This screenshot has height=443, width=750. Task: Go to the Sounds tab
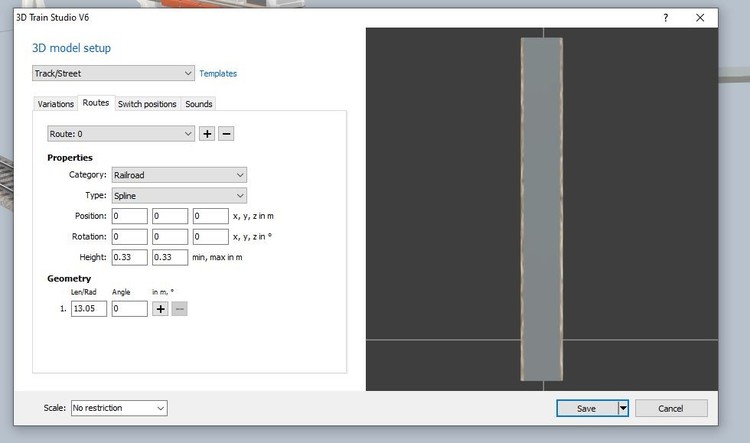(x=199, y=104)
